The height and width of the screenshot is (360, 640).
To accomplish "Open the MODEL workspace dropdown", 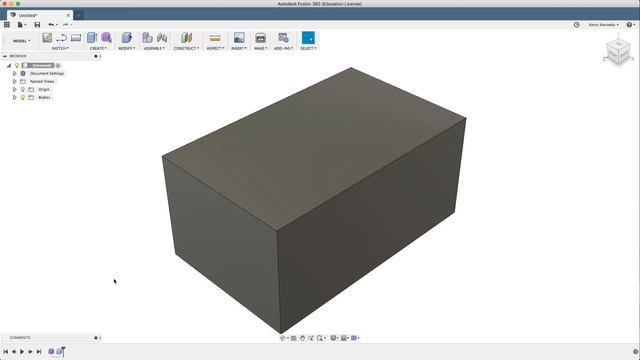I will point(21,41).
